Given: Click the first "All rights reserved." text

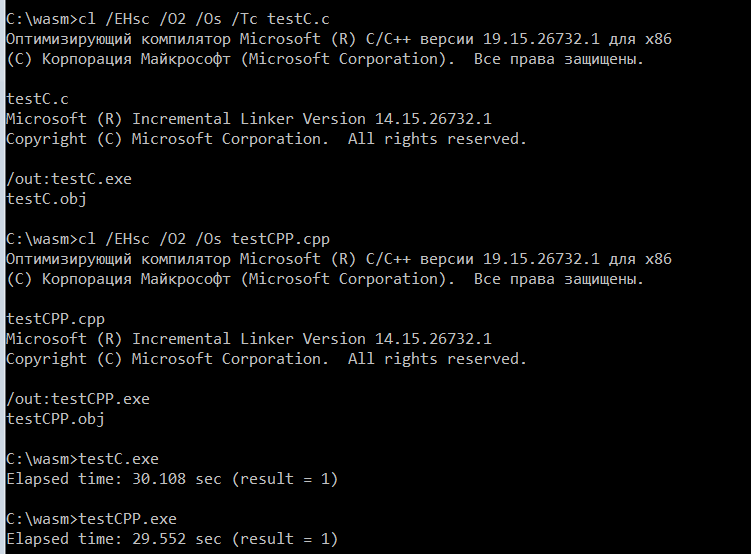Looking at the screenshot, I should coord(437,139).
